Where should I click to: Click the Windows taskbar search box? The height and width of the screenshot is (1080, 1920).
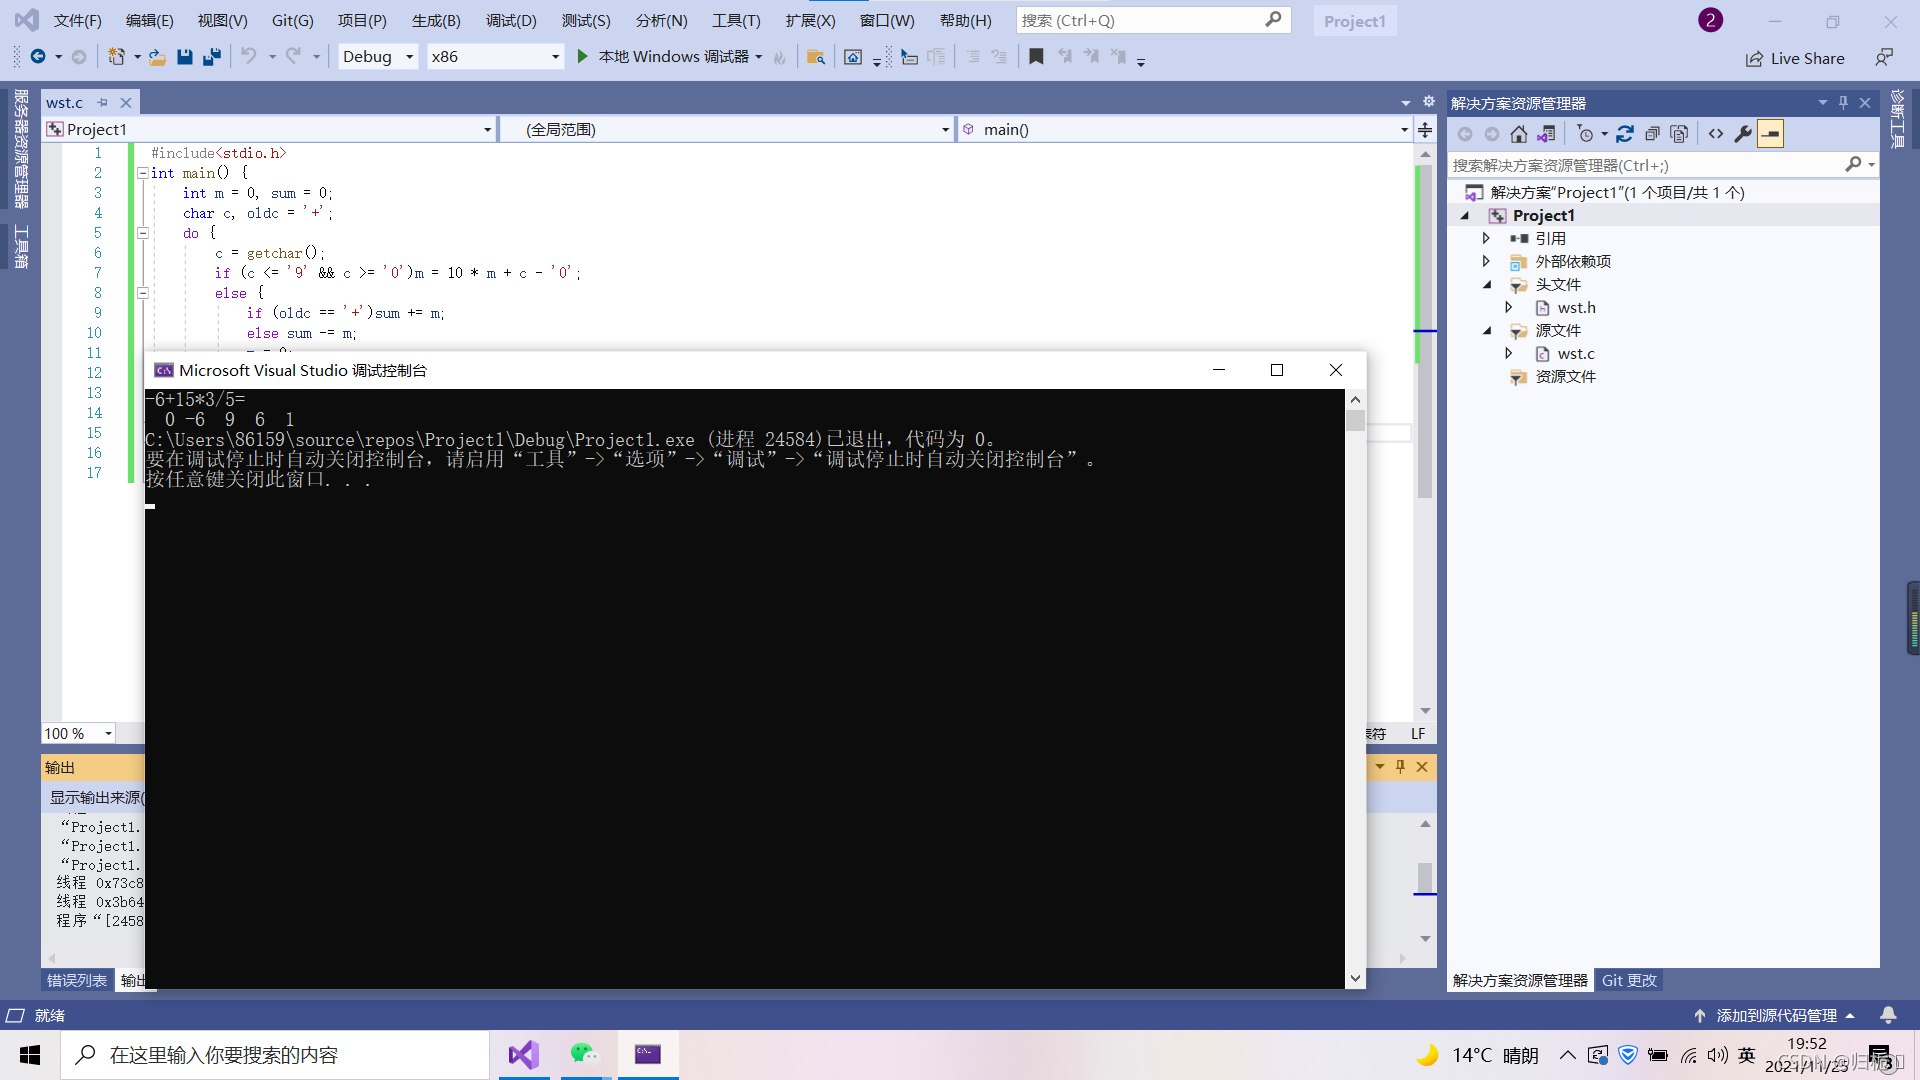pyautogui.click(x=275, y=1055)
